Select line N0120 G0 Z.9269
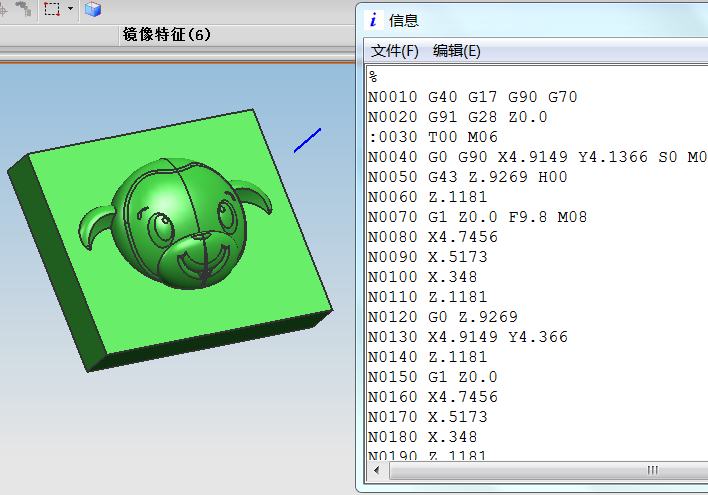This screenshot has width=708, height=495. tap(442, 317)
